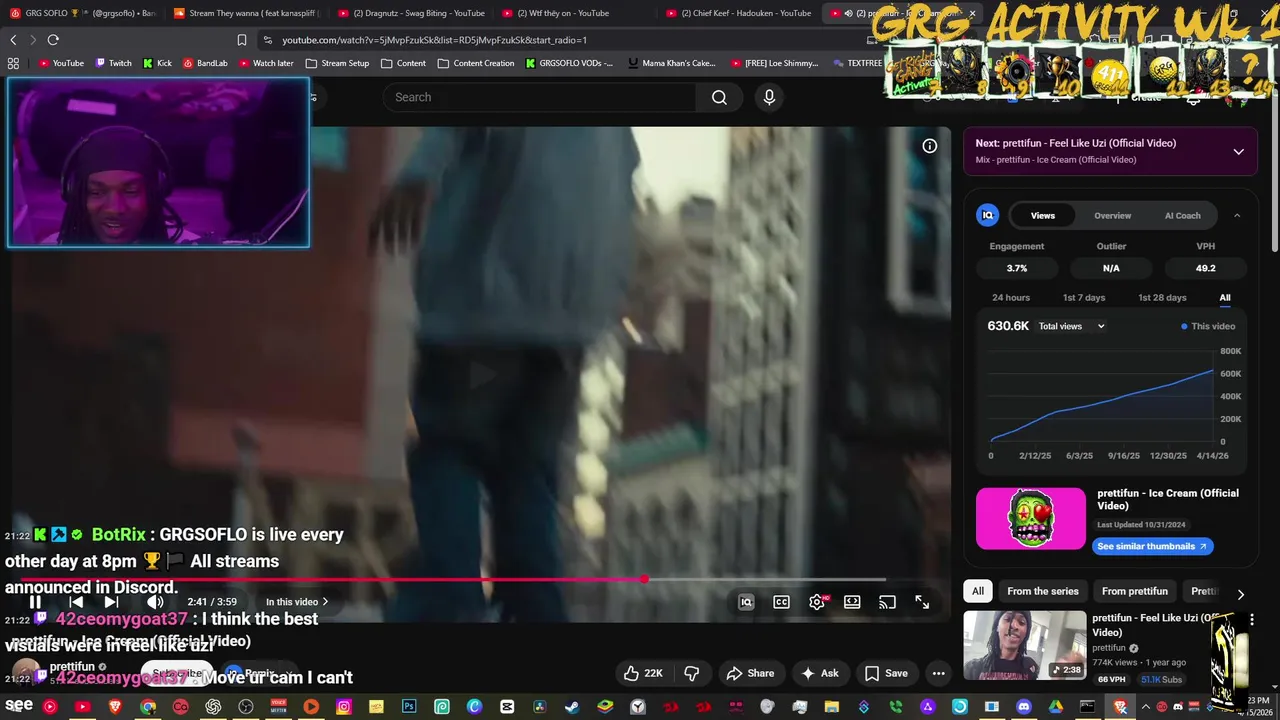Show video info card icon
Screen dimensions: 1280x720
coord(930,146)
